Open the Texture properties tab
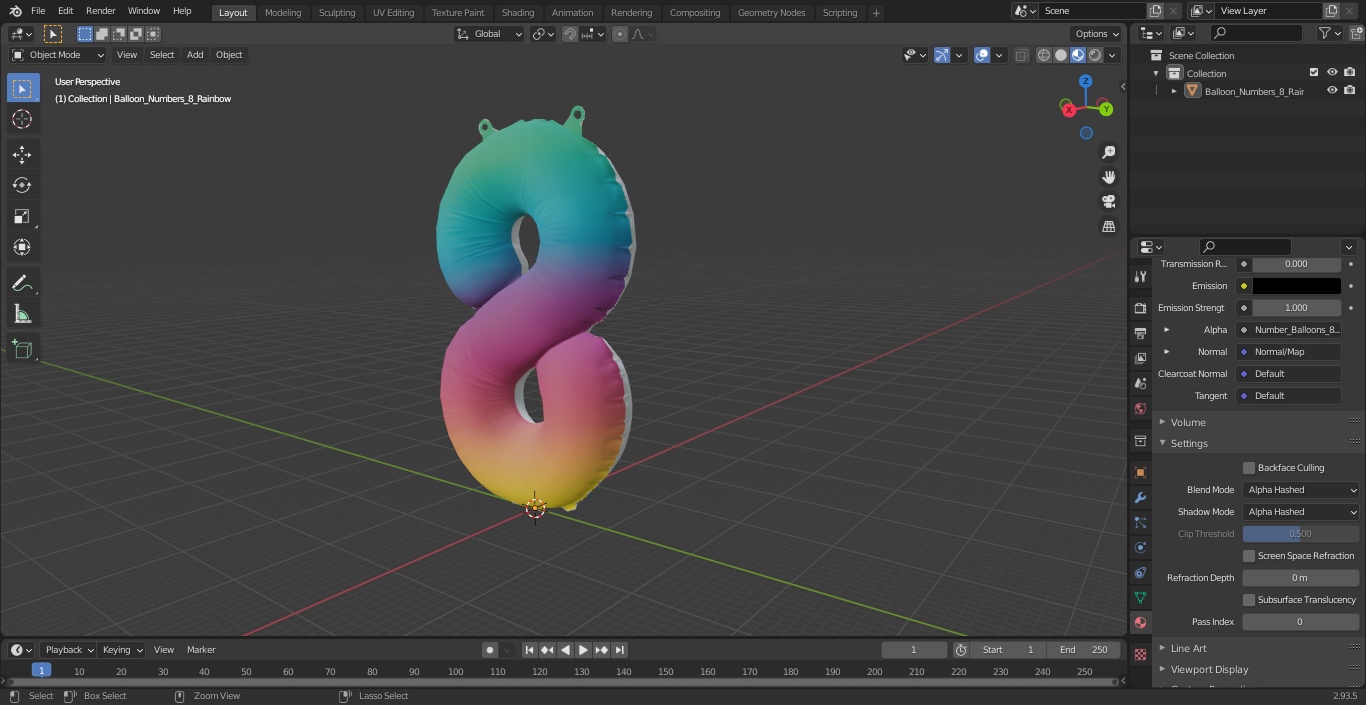The image size is (1366, 705). tap(1140, 654)
